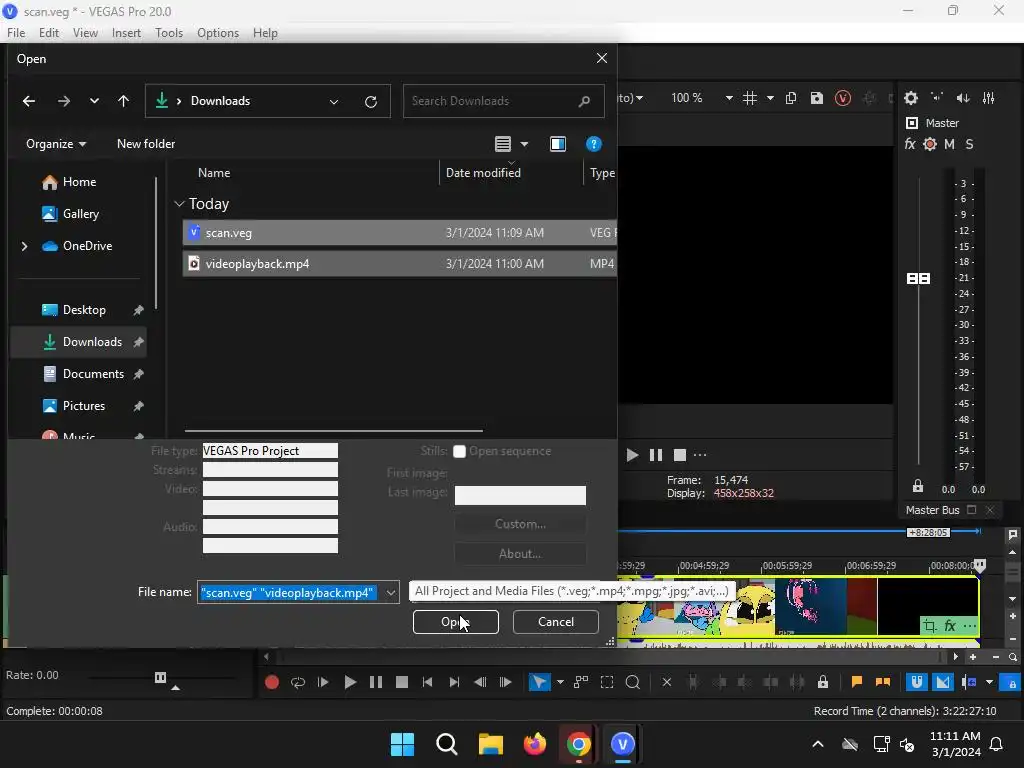Copy snapshot to clipboard in preview
Viewport: 1024px width, 768px height.
click(x=791, y=98)
